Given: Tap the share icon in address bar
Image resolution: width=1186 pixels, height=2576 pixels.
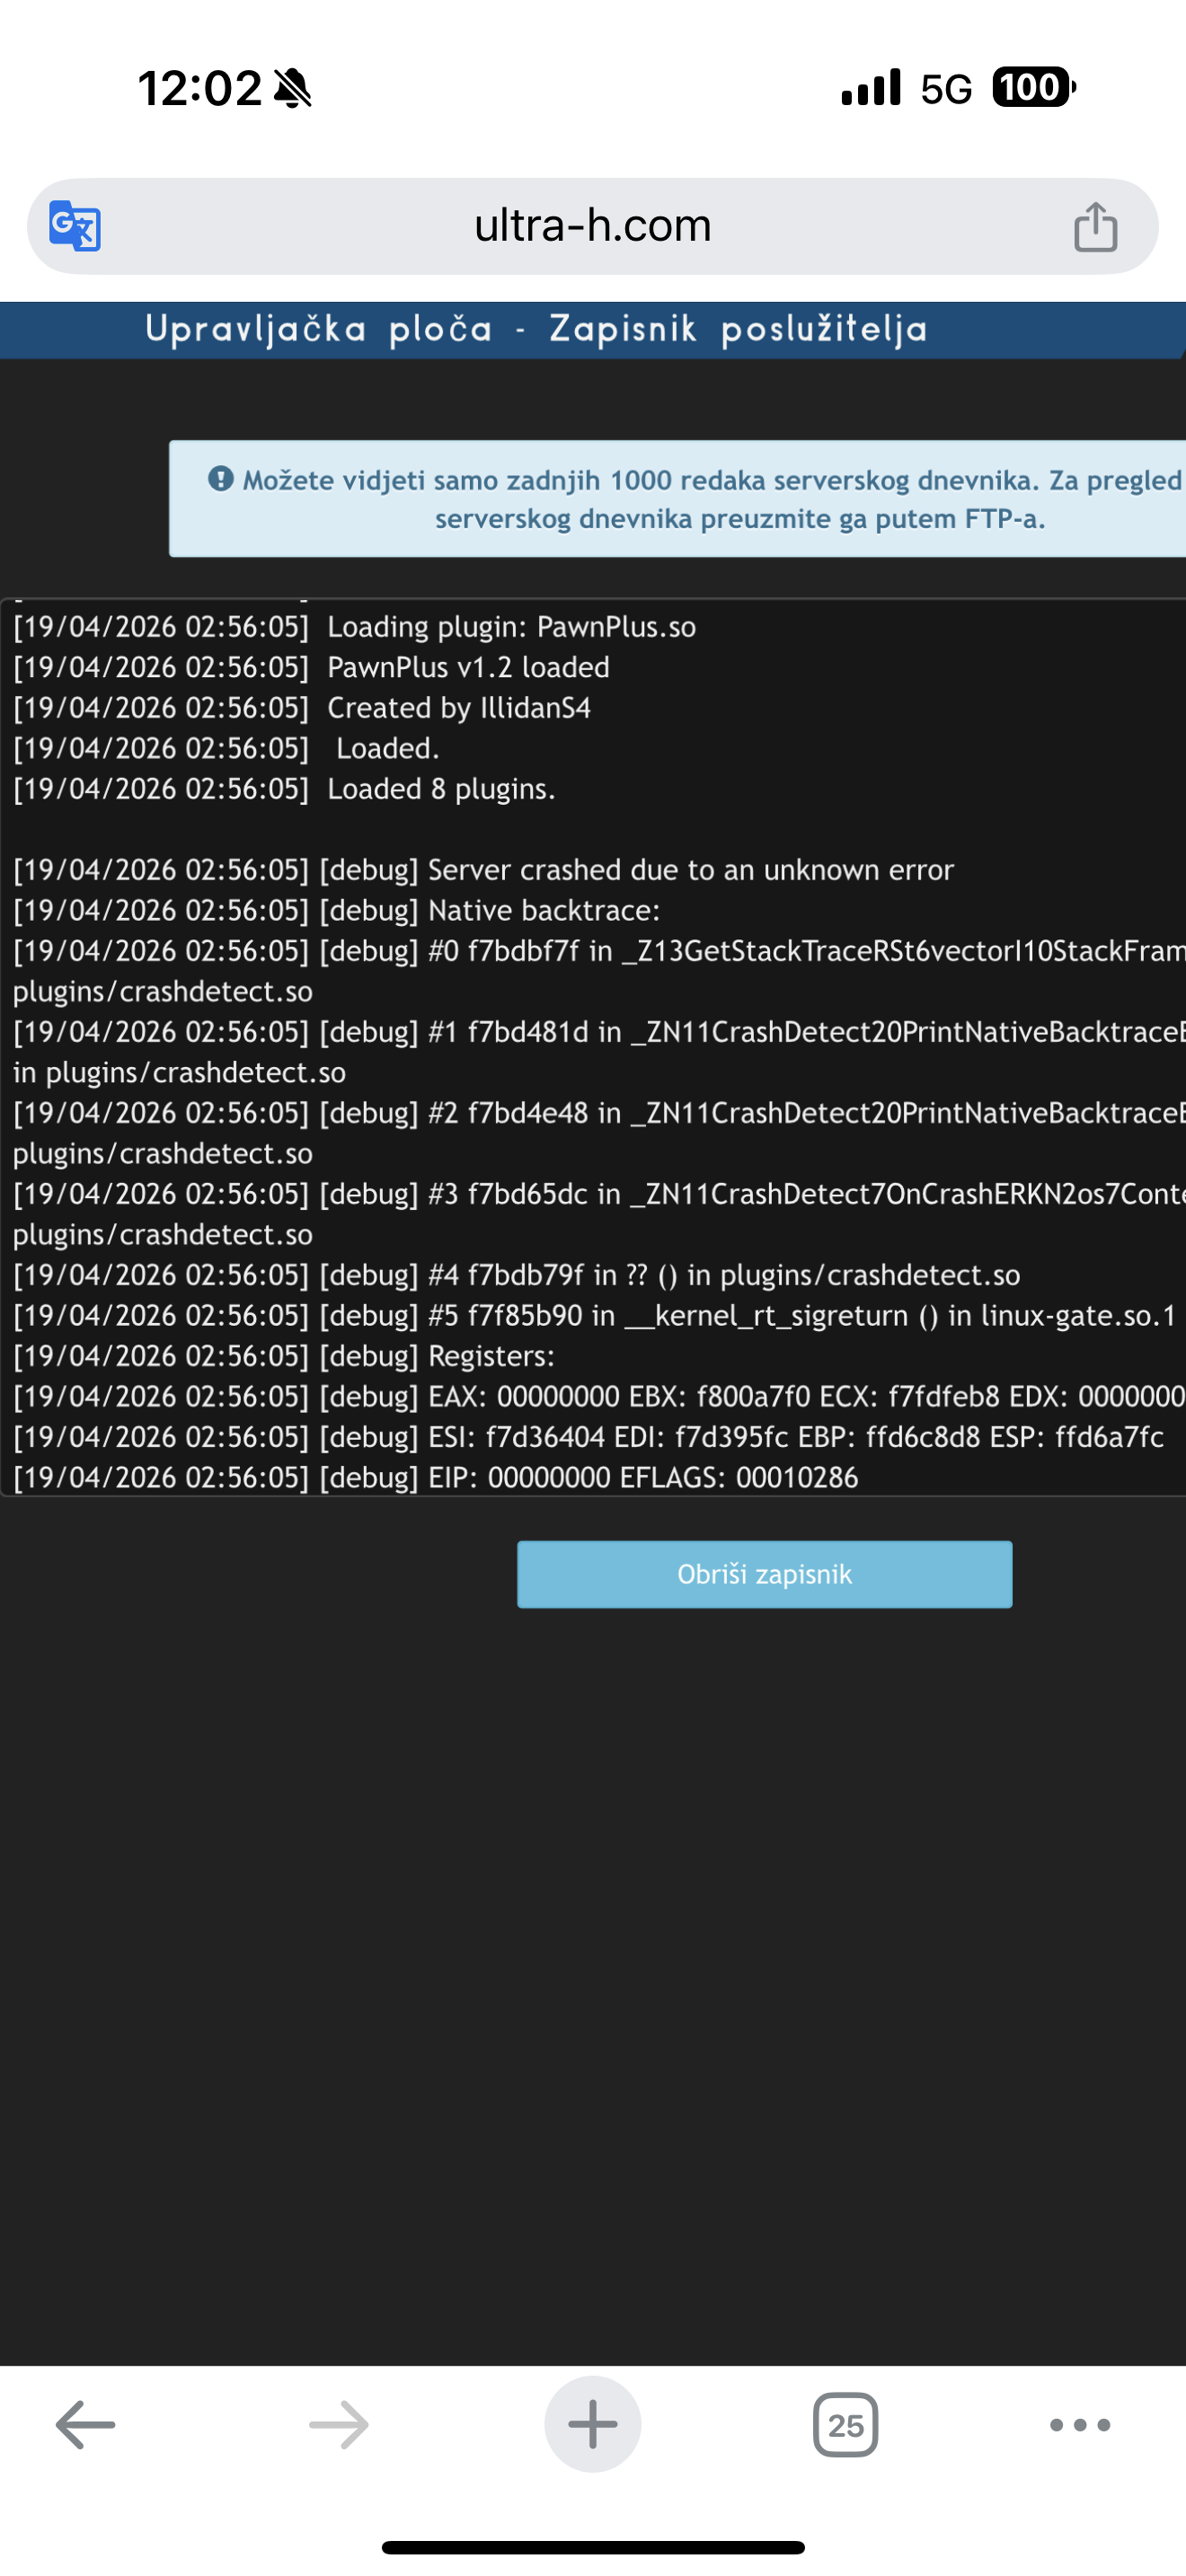Looking at the screenshot, I should pyautogui.click(x=1095, y=226).
